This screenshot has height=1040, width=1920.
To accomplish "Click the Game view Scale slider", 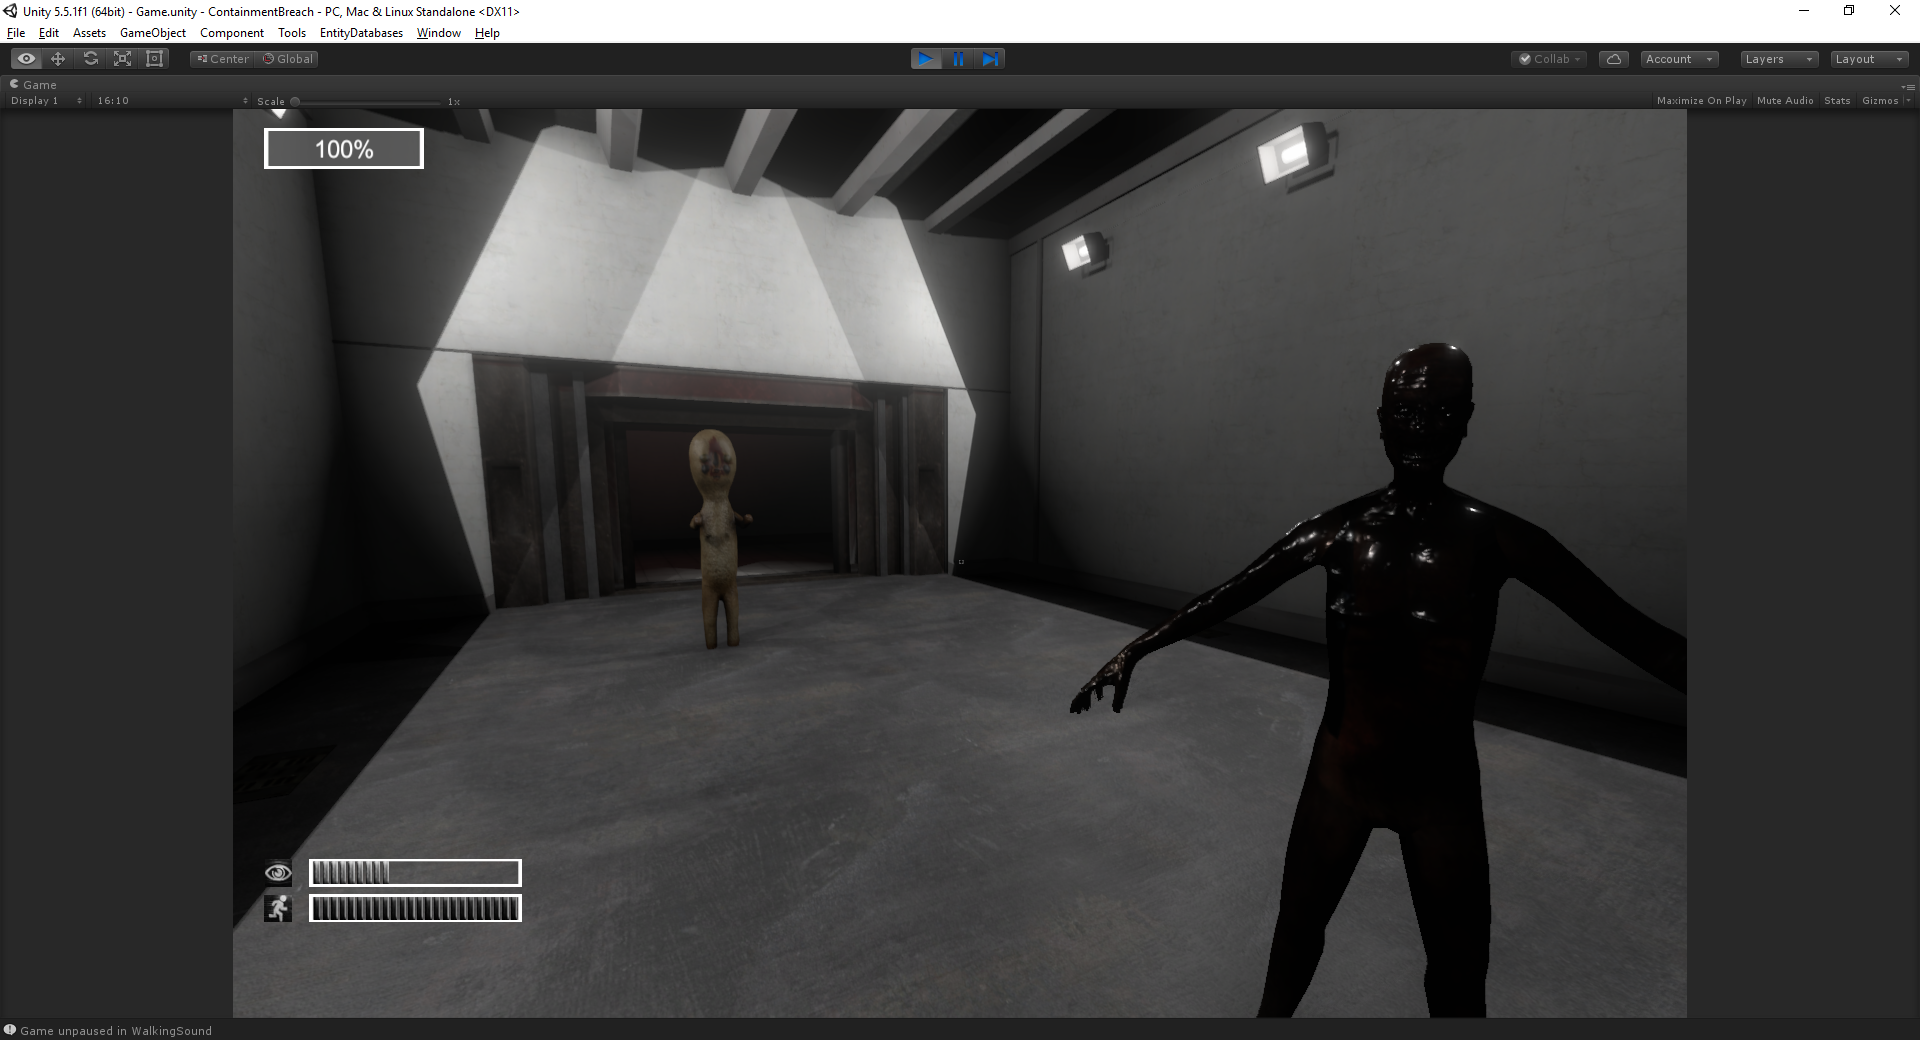I will point(366,102).
